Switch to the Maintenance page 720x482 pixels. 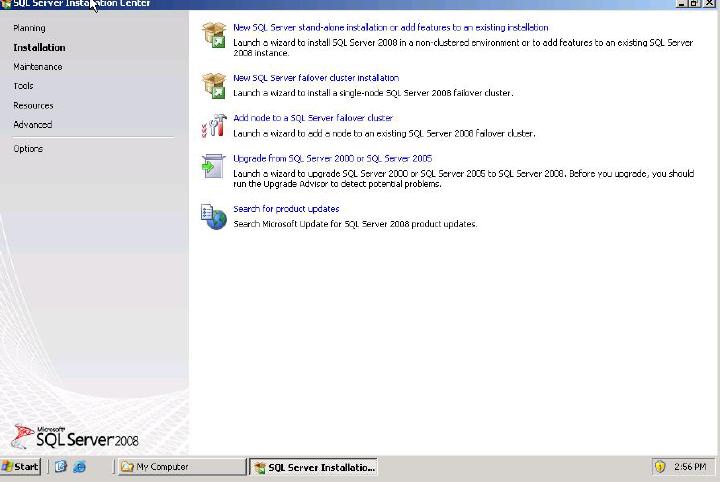click(x=38, y=67)
